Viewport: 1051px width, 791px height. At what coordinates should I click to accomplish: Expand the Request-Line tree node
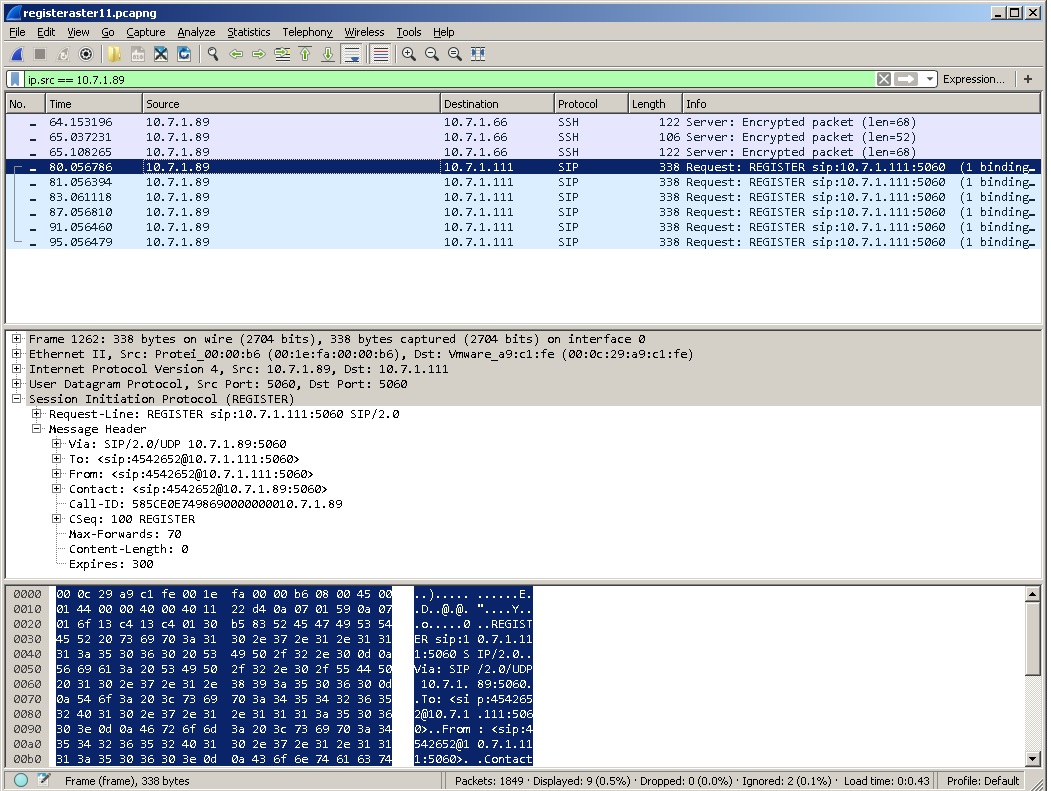[37, 414]
